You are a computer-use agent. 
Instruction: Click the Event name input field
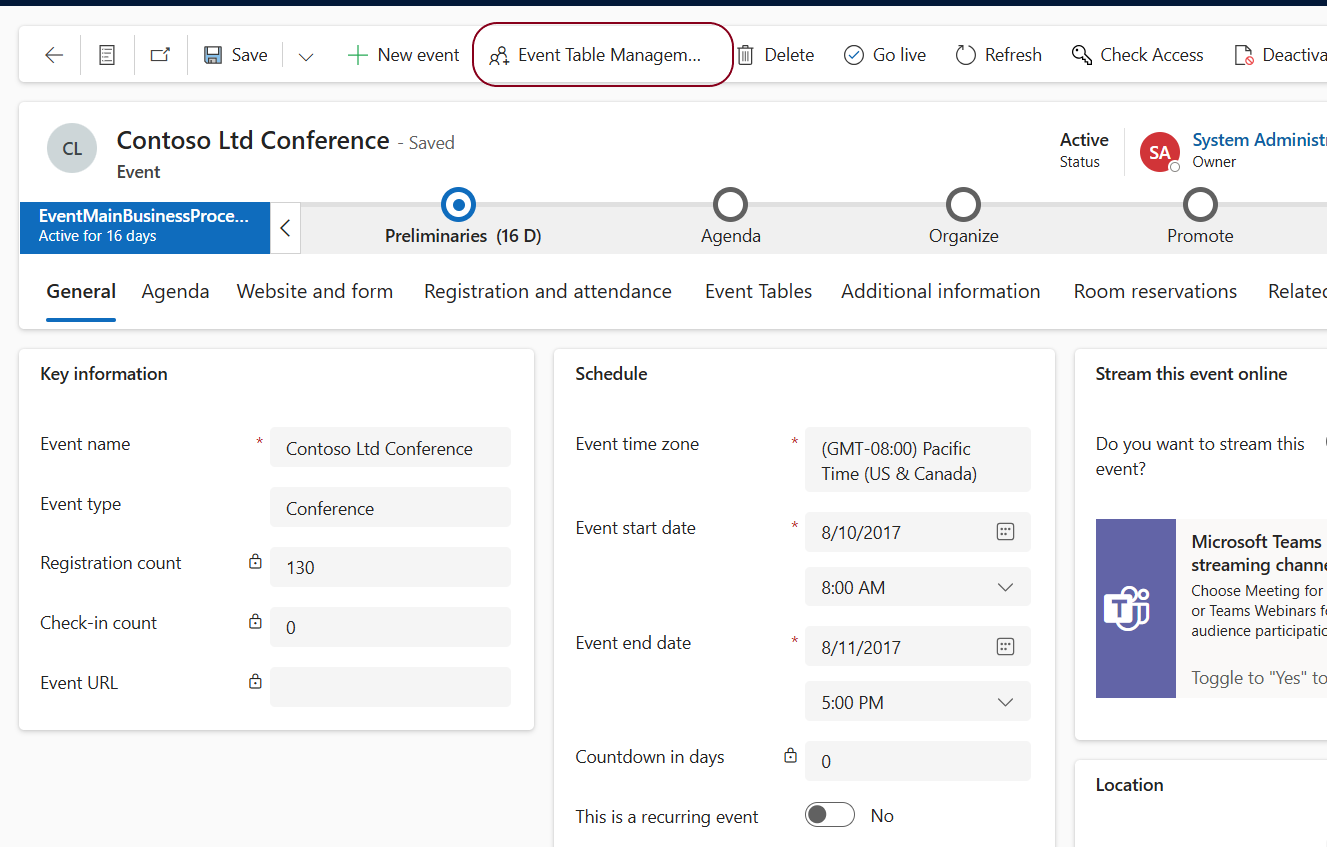(x=390, y=448)
